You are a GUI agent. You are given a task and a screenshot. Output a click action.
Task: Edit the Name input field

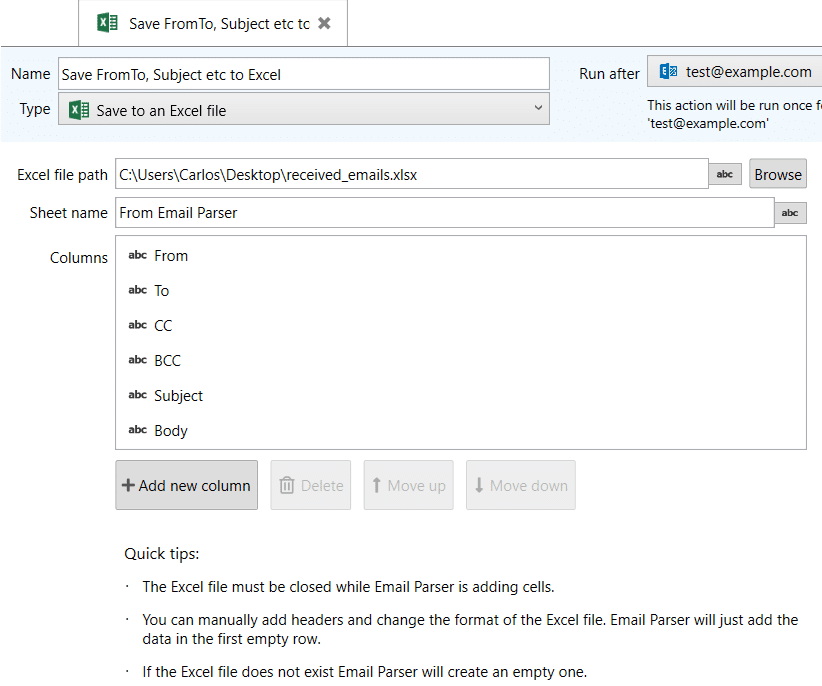304,74
